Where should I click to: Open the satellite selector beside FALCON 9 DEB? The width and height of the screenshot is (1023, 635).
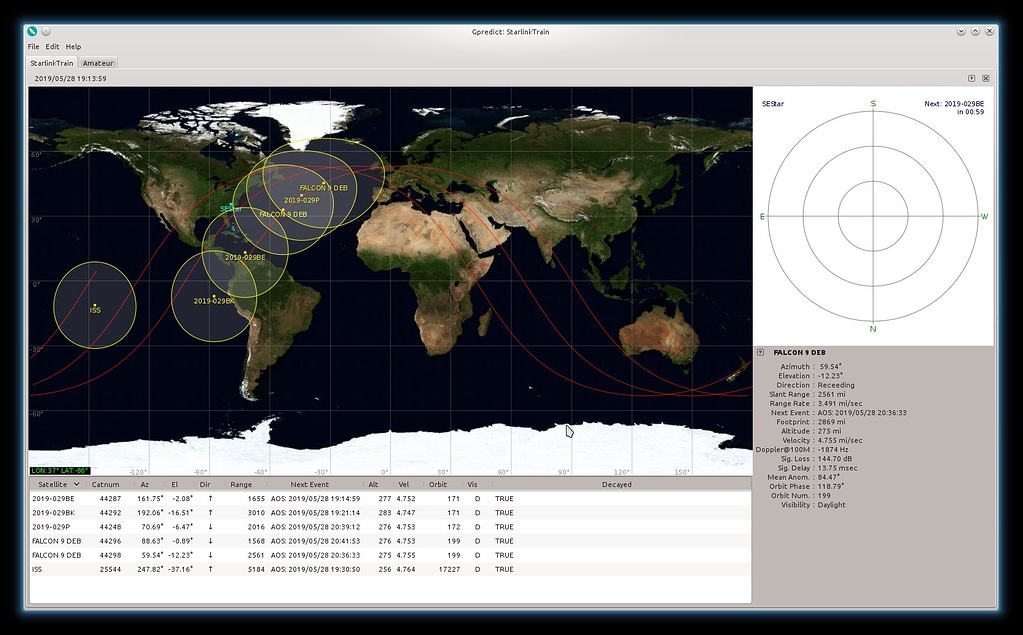(763, 352)
